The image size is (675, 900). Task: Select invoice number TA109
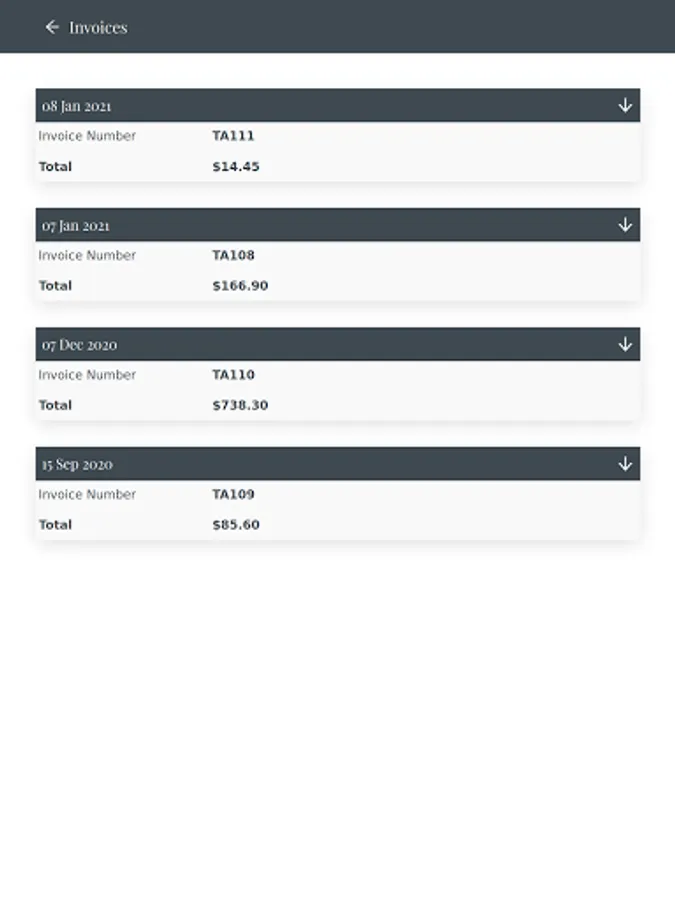(233, 494)
